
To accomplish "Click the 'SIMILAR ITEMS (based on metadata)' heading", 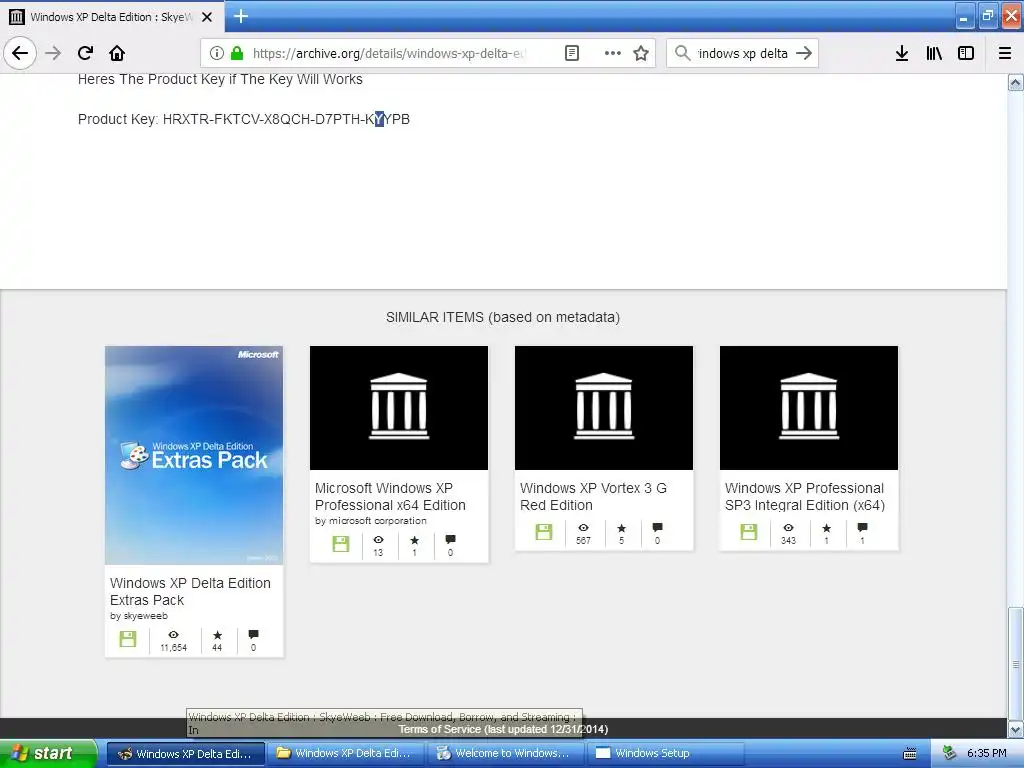I will pyautogui.click(x=503, y=317).
